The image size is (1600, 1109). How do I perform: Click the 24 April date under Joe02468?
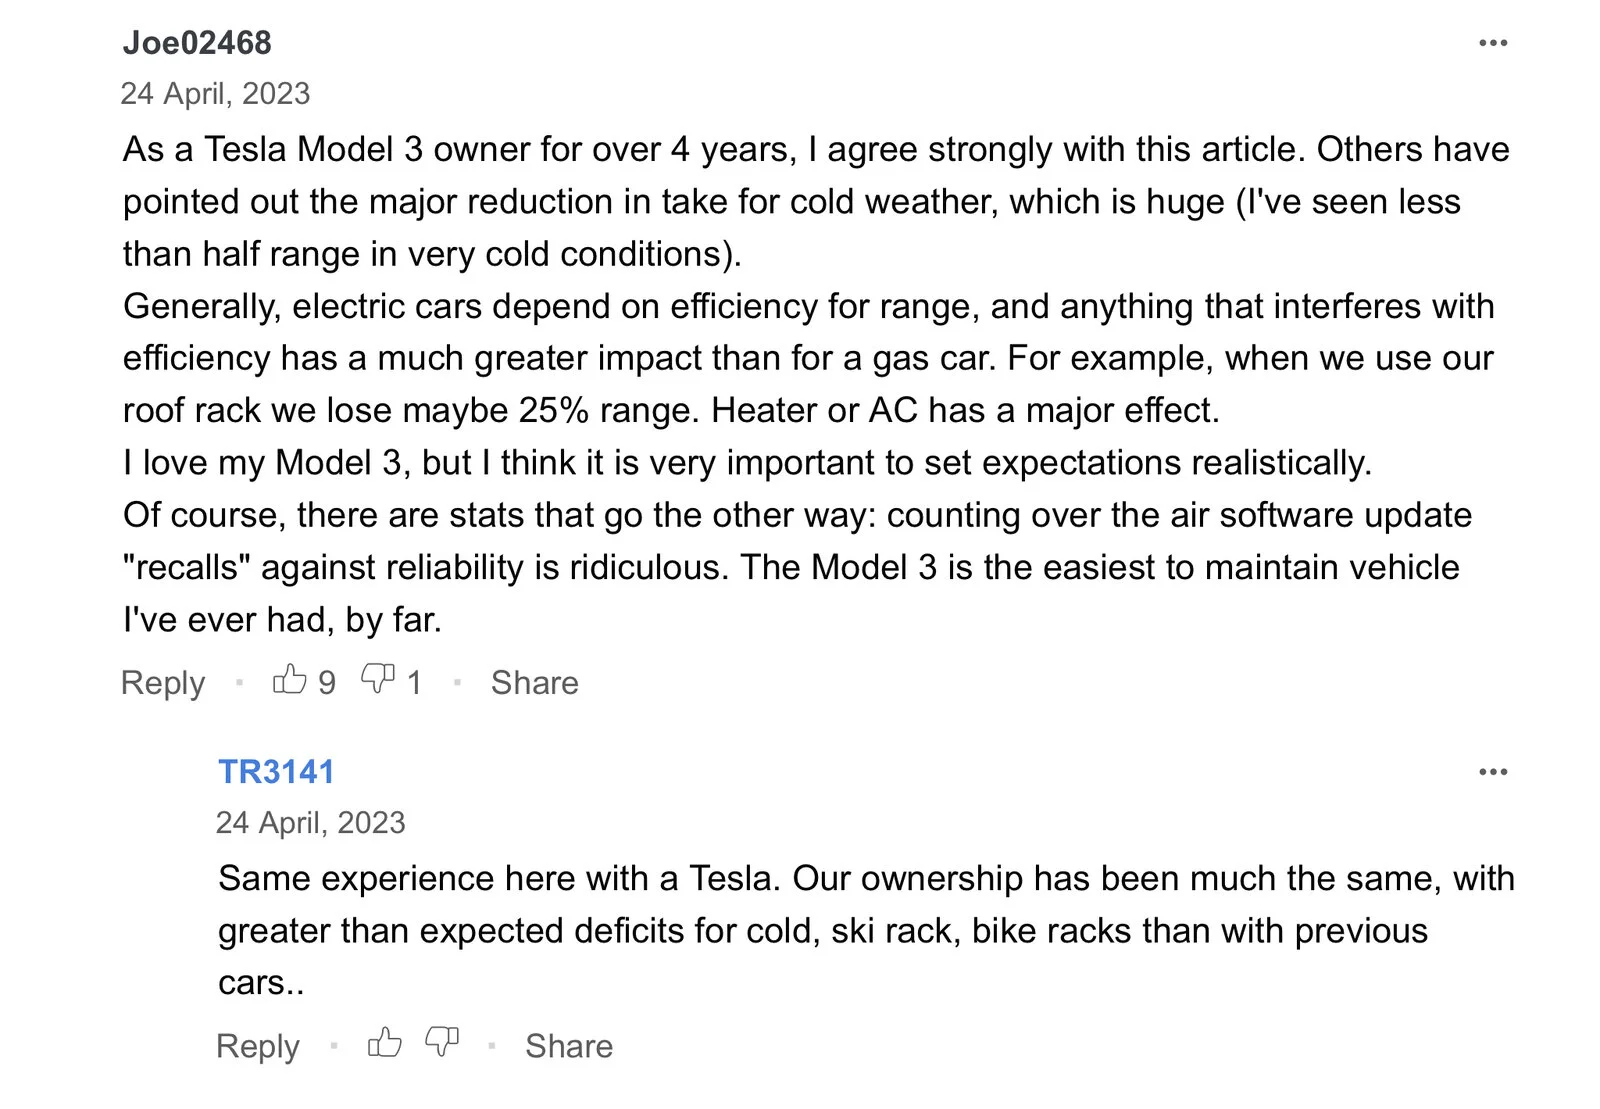point(215,94)
